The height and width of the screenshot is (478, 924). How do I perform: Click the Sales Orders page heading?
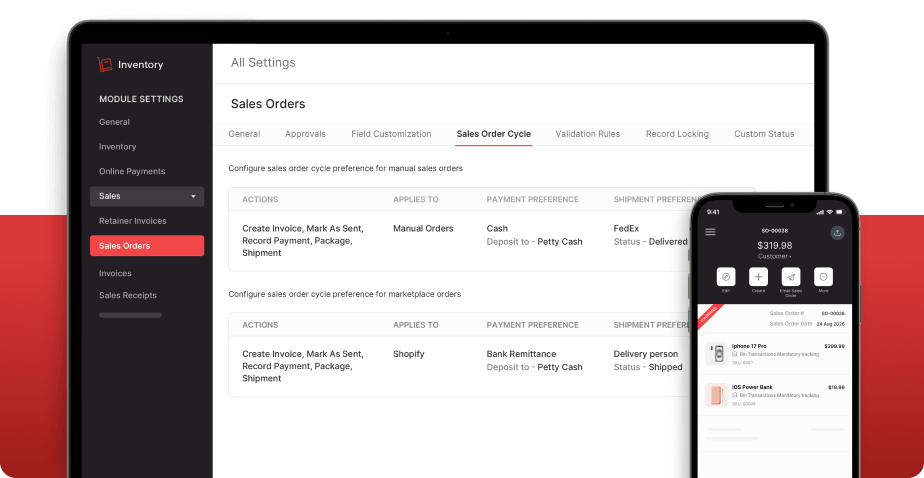(268, 104)
